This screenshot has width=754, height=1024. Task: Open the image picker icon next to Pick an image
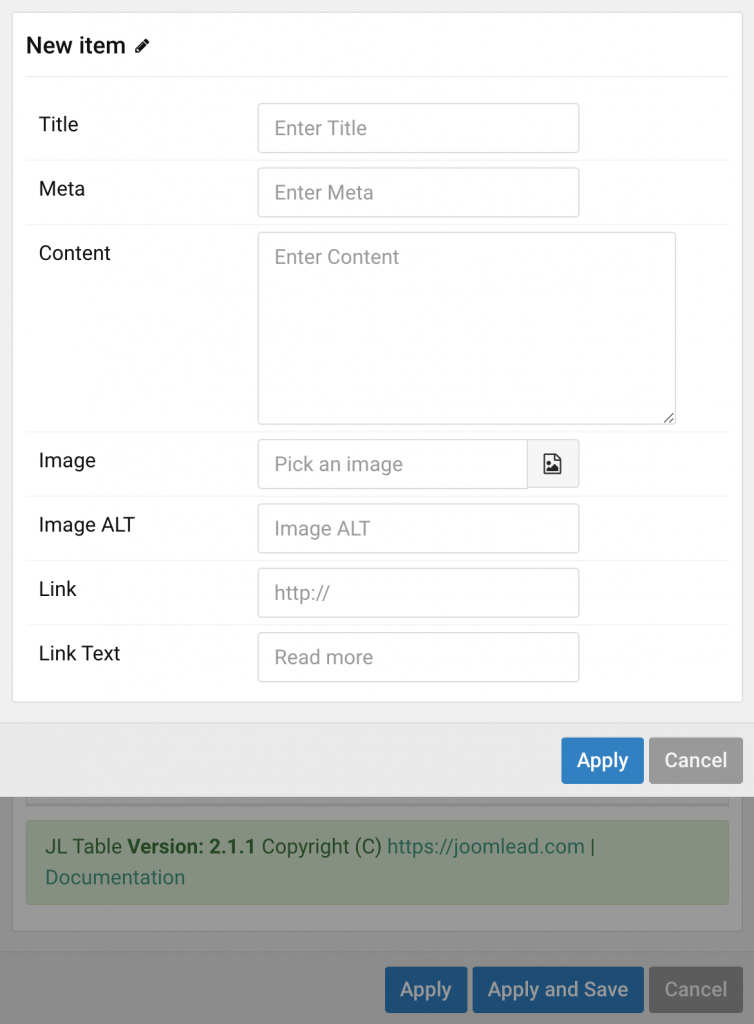(x=553, y=463)
